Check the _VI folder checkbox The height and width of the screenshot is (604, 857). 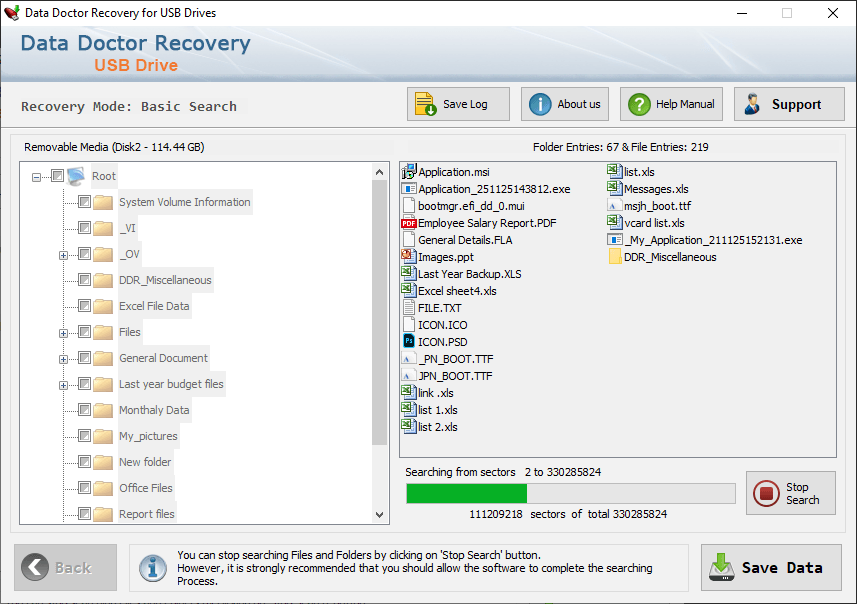coord(84,227)
